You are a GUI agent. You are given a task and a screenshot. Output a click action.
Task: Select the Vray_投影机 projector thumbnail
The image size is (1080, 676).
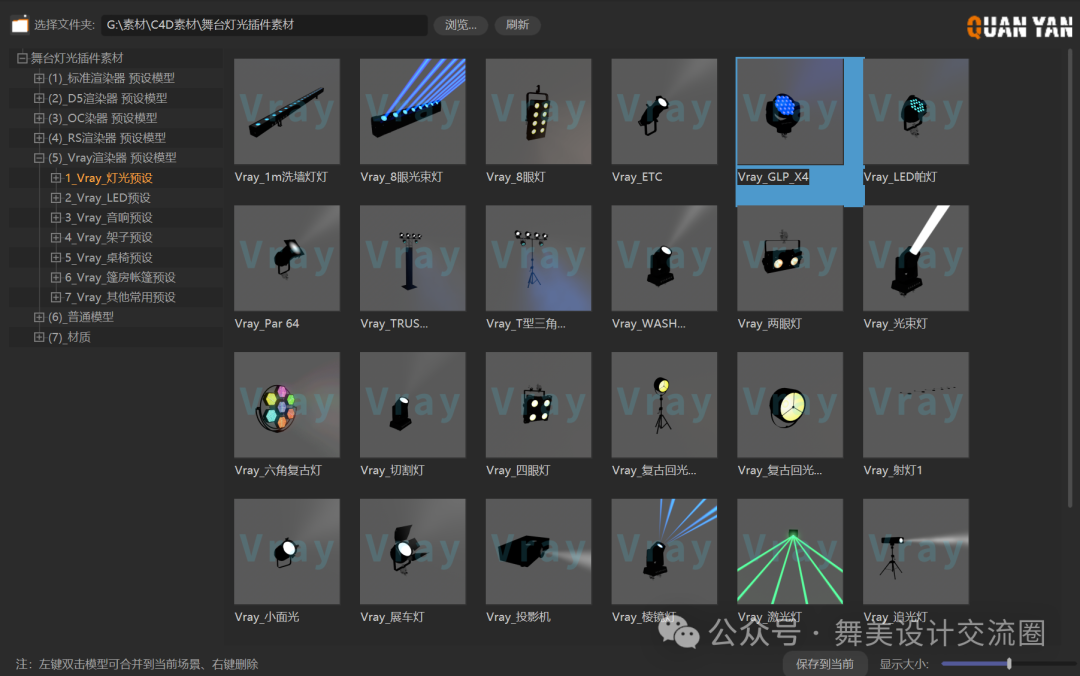pos(538,551)
